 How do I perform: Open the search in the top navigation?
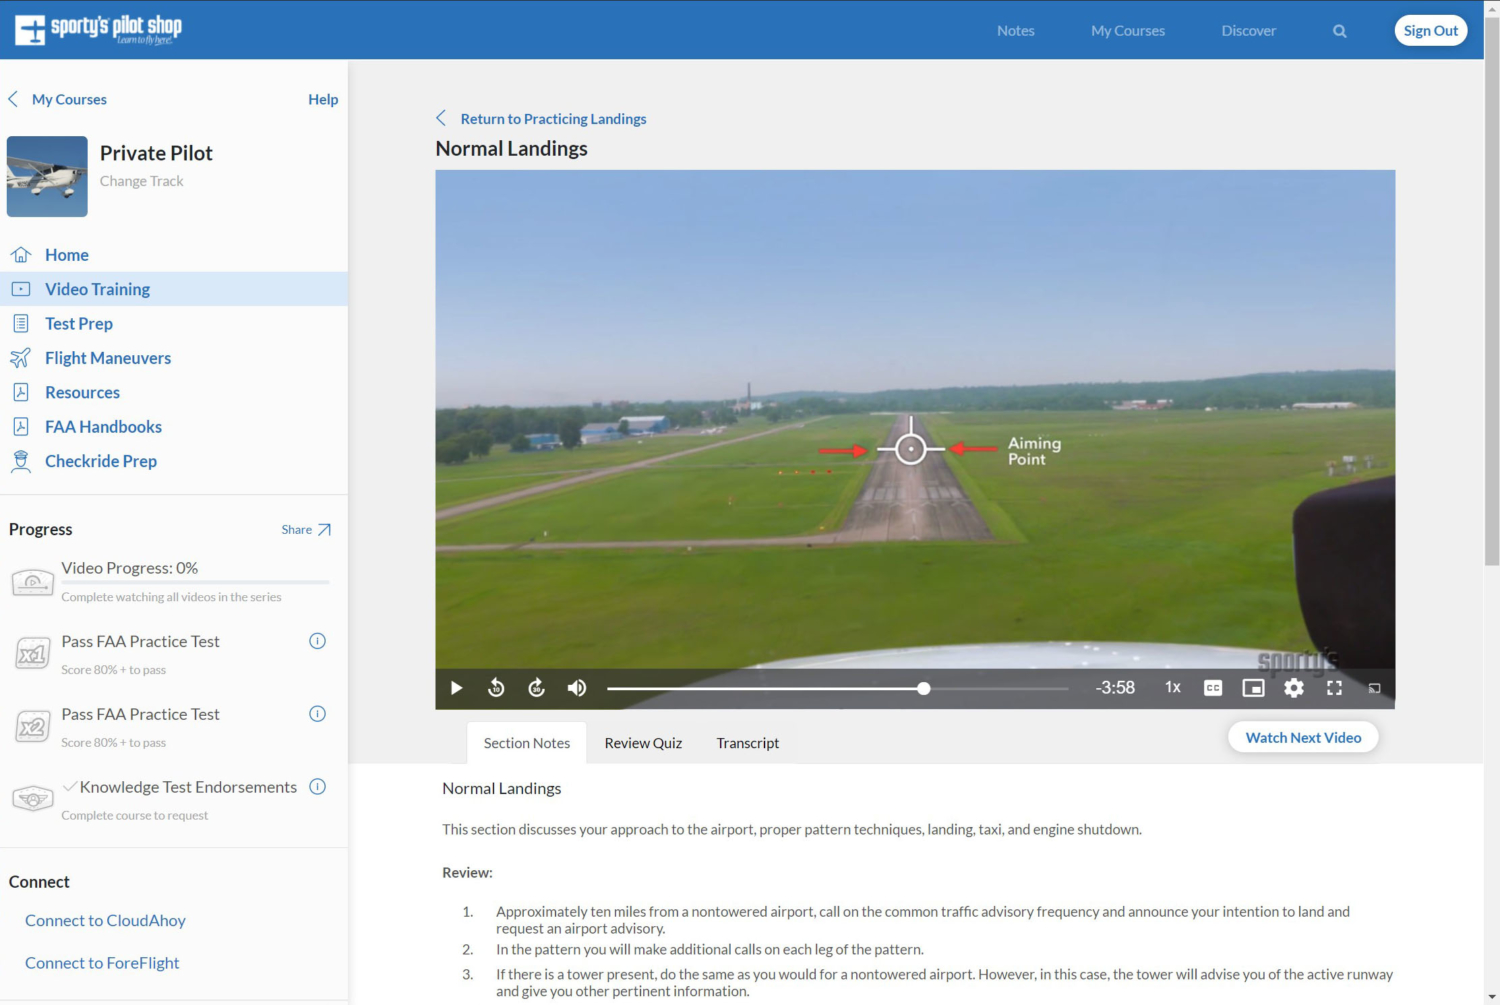1339,30
